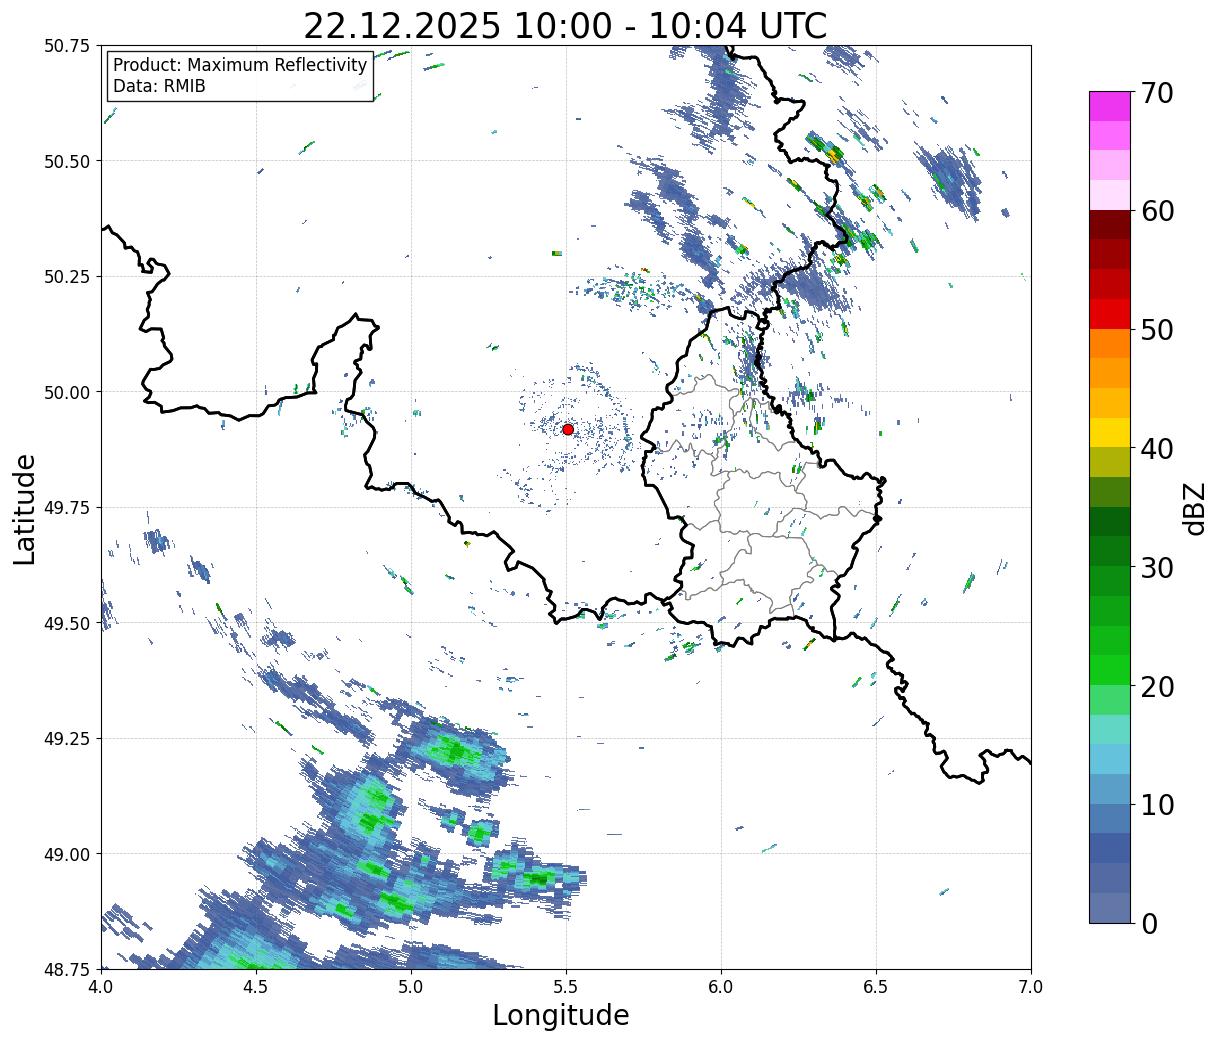Click the 'Longitude' axis label
Image resolution: width=1219 pixels, height=1040 pixels.
tap(561, 1015)
